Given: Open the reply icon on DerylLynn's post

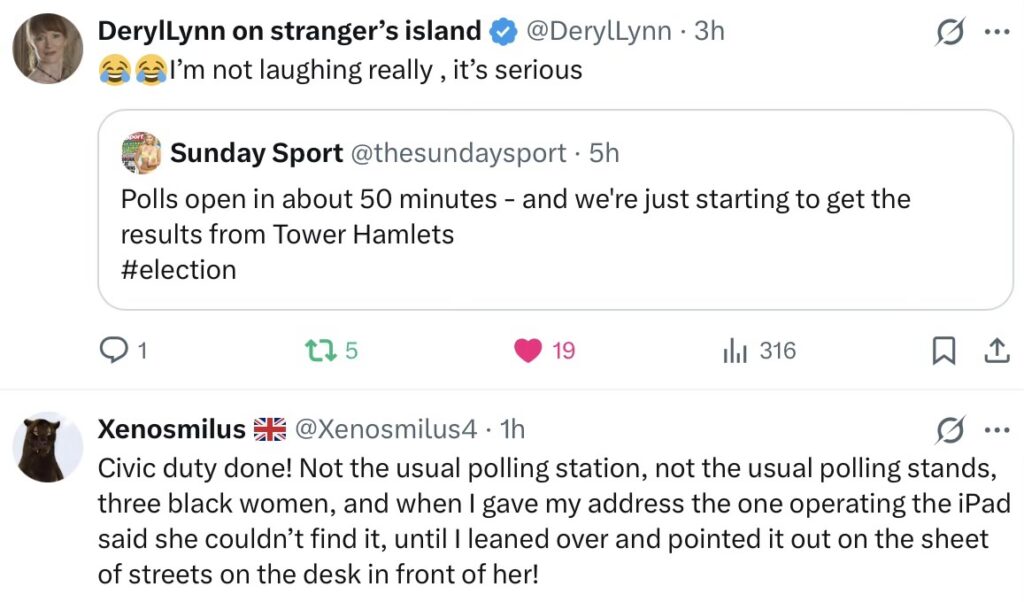Looking at the screenshot, I should 114,351.
